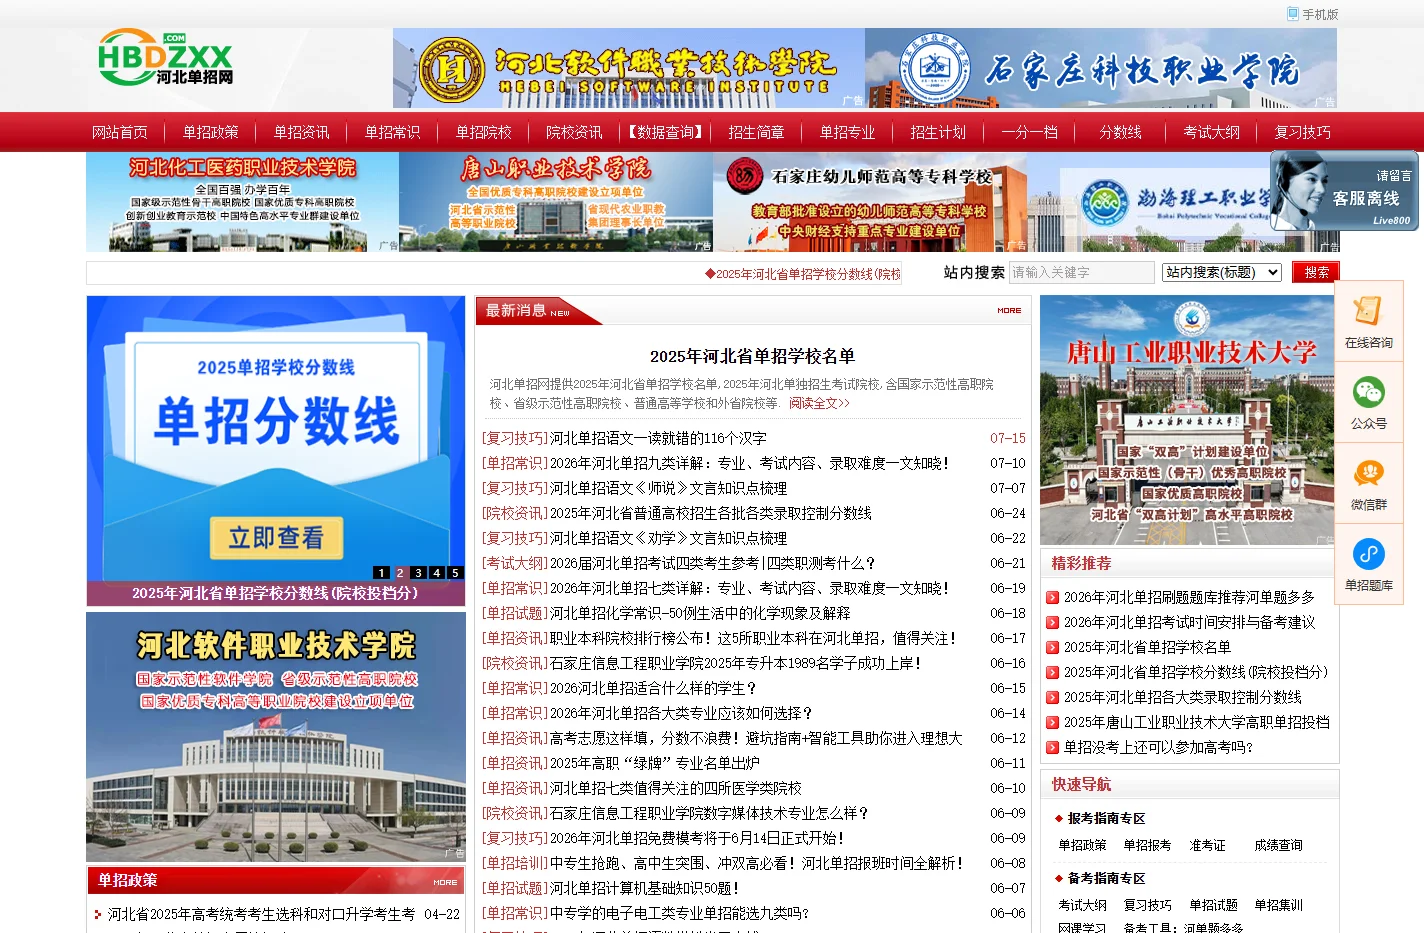The height and width of the screenshot is (933, 1424).
Task: Click the red 搜索 button
Action: pyautogui.click(x=1315, y=272)
